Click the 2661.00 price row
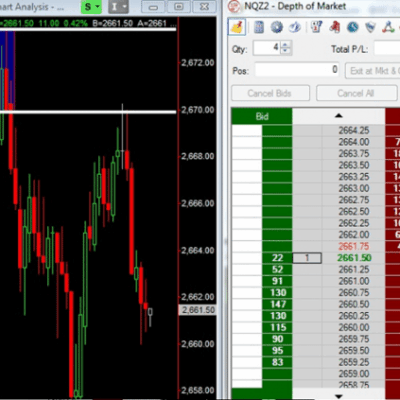400x400 pixels. 354,281
